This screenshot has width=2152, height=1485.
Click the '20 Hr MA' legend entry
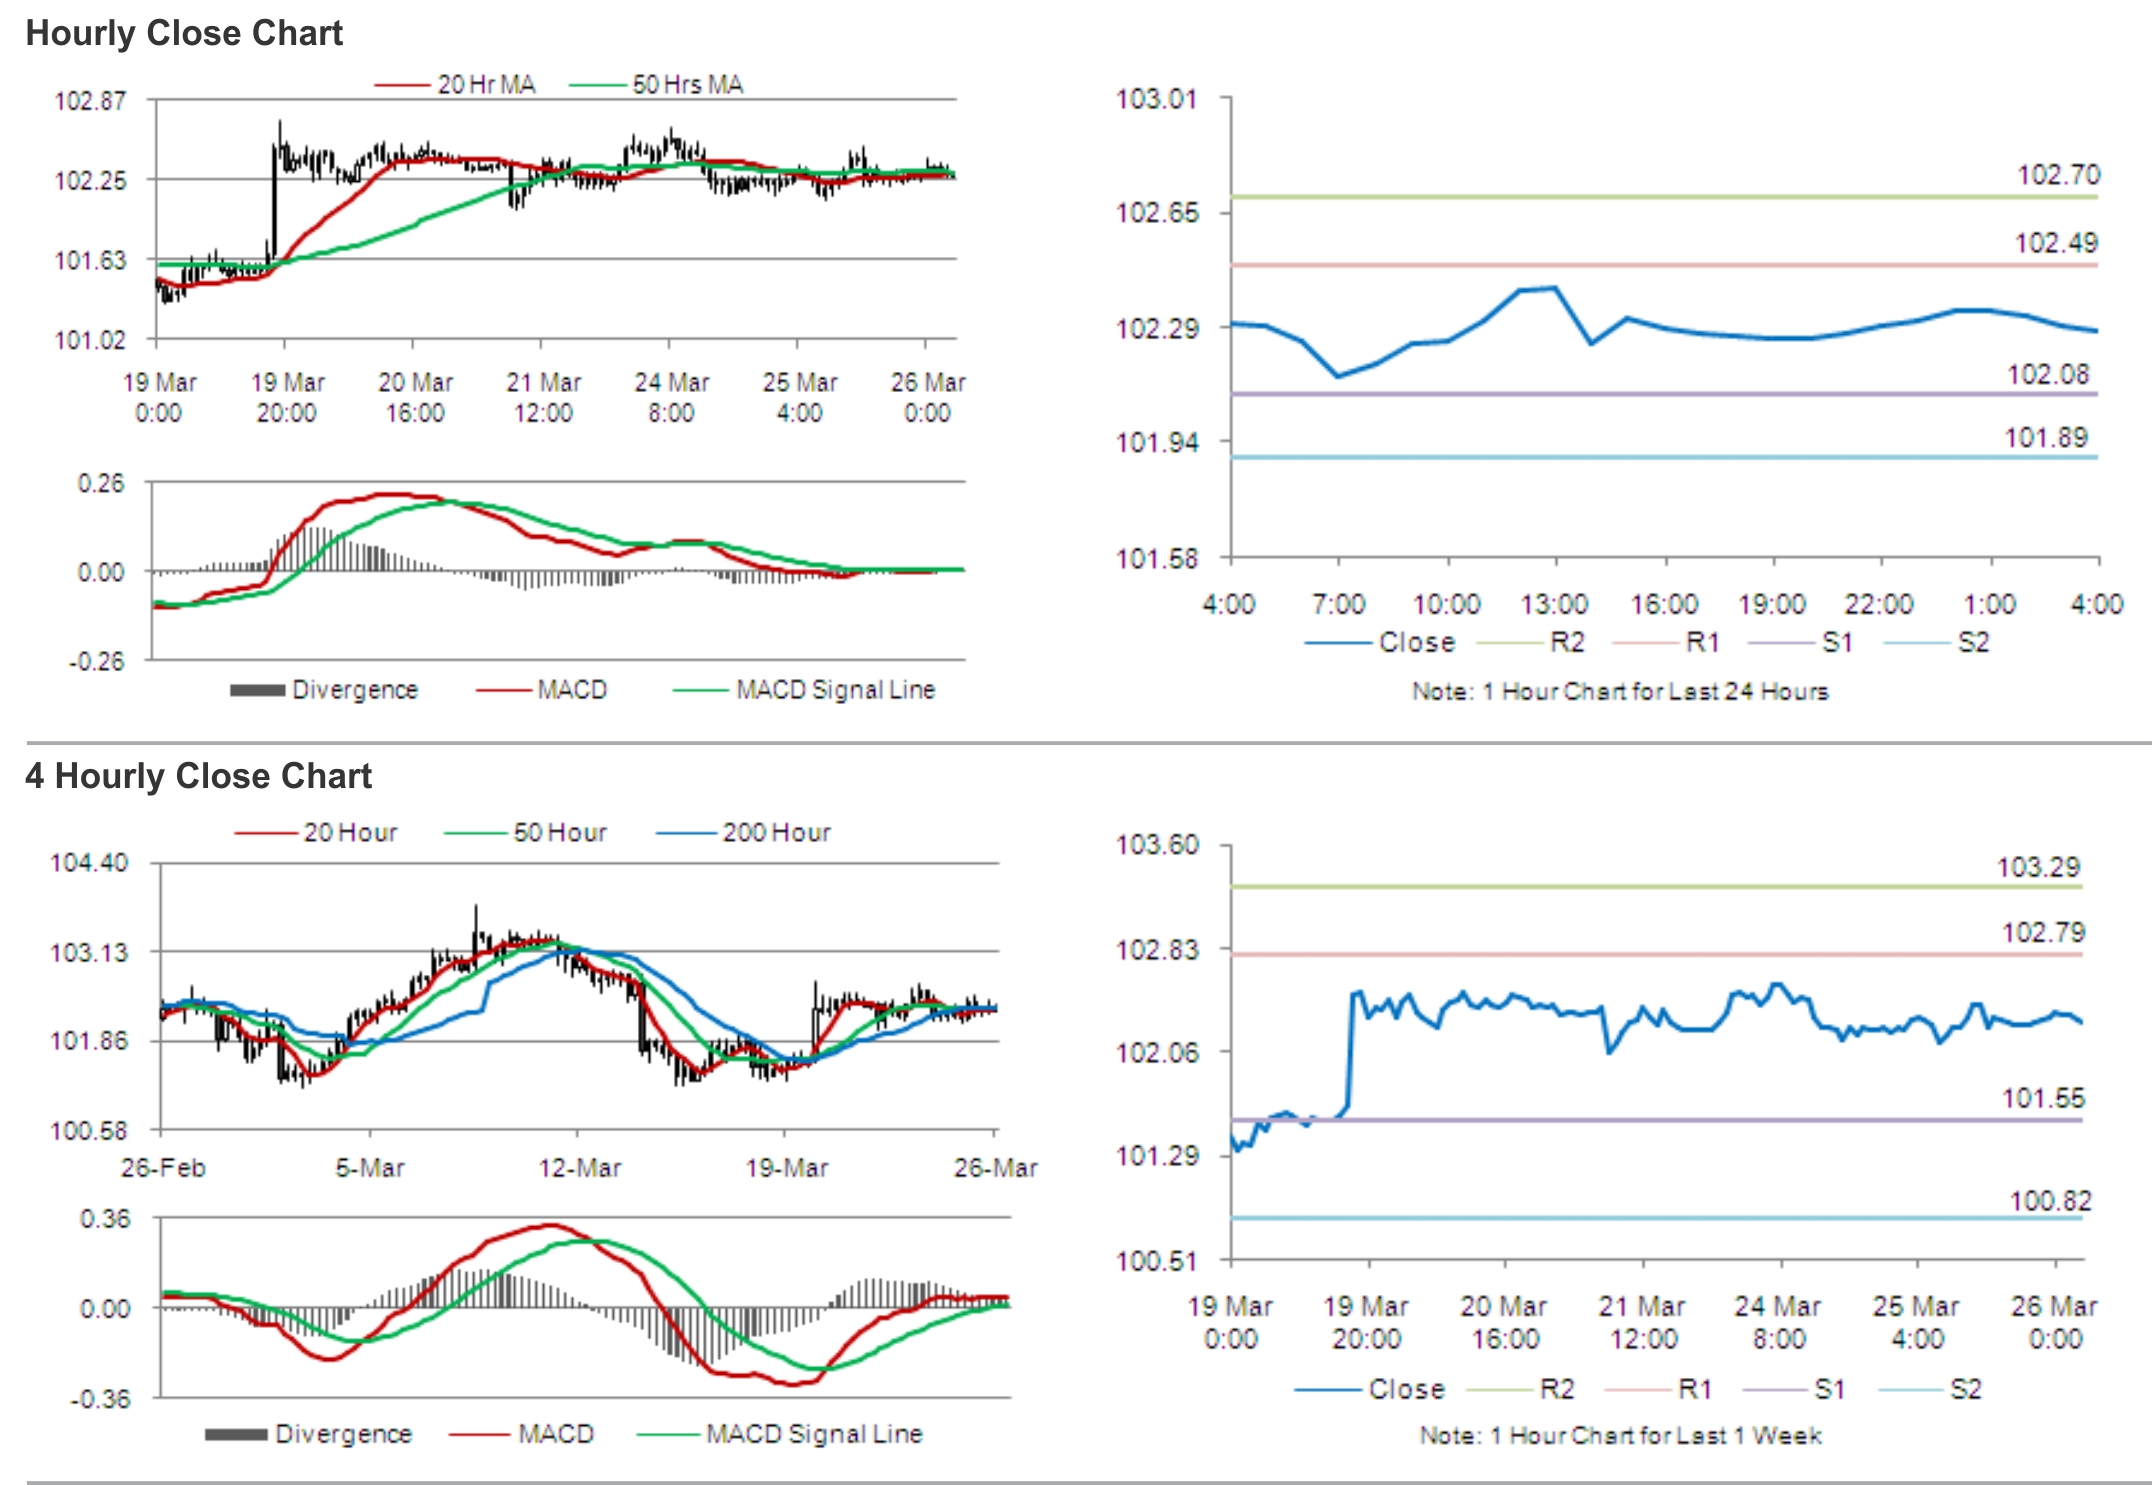tap(455, 85)
